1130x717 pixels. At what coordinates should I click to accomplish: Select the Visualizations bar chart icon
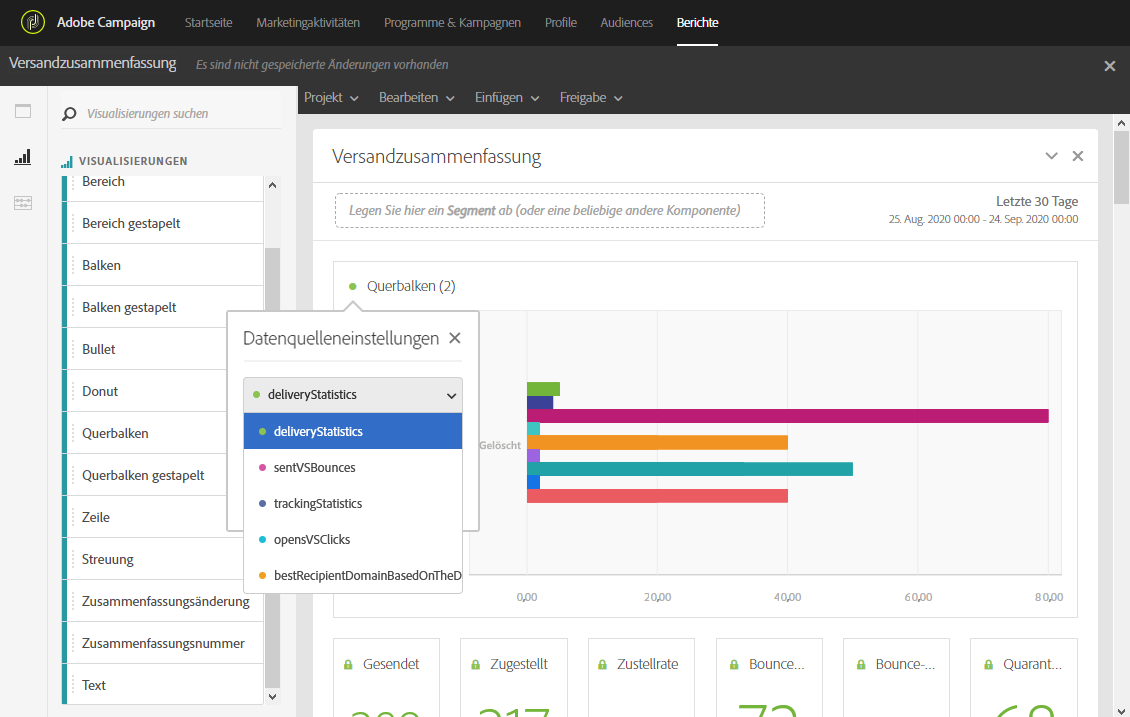point(23,157)
